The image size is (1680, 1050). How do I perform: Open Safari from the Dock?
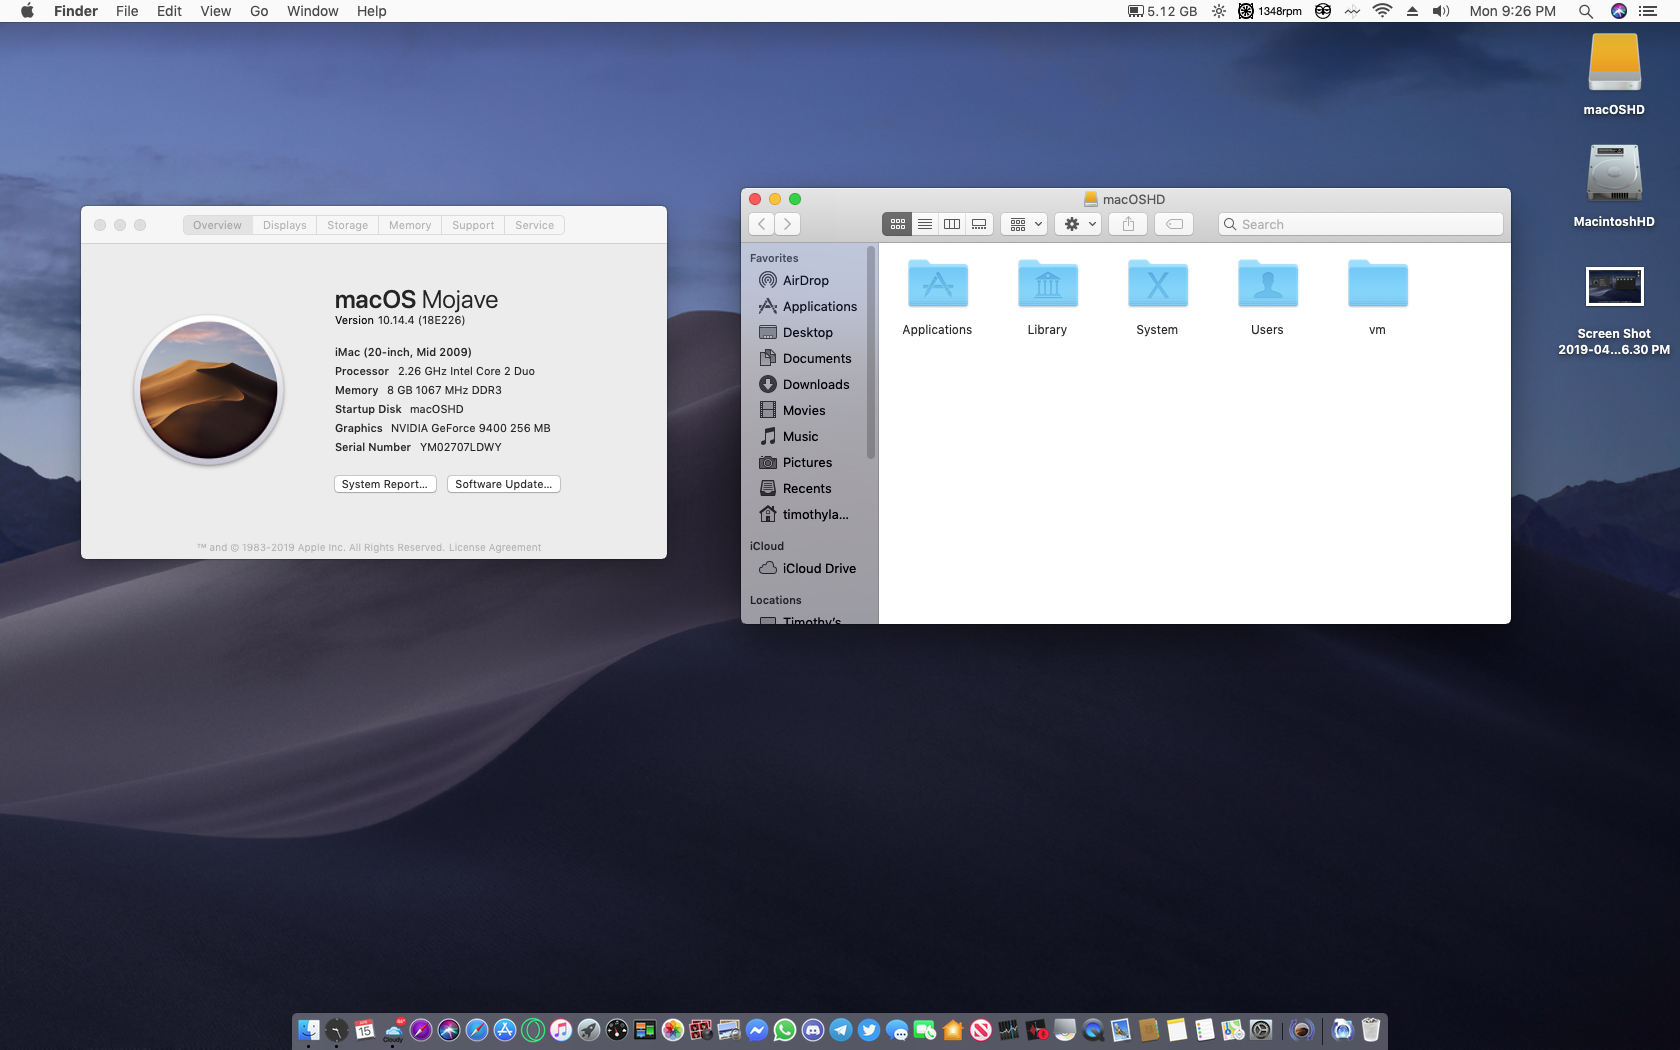[477, 1029]
